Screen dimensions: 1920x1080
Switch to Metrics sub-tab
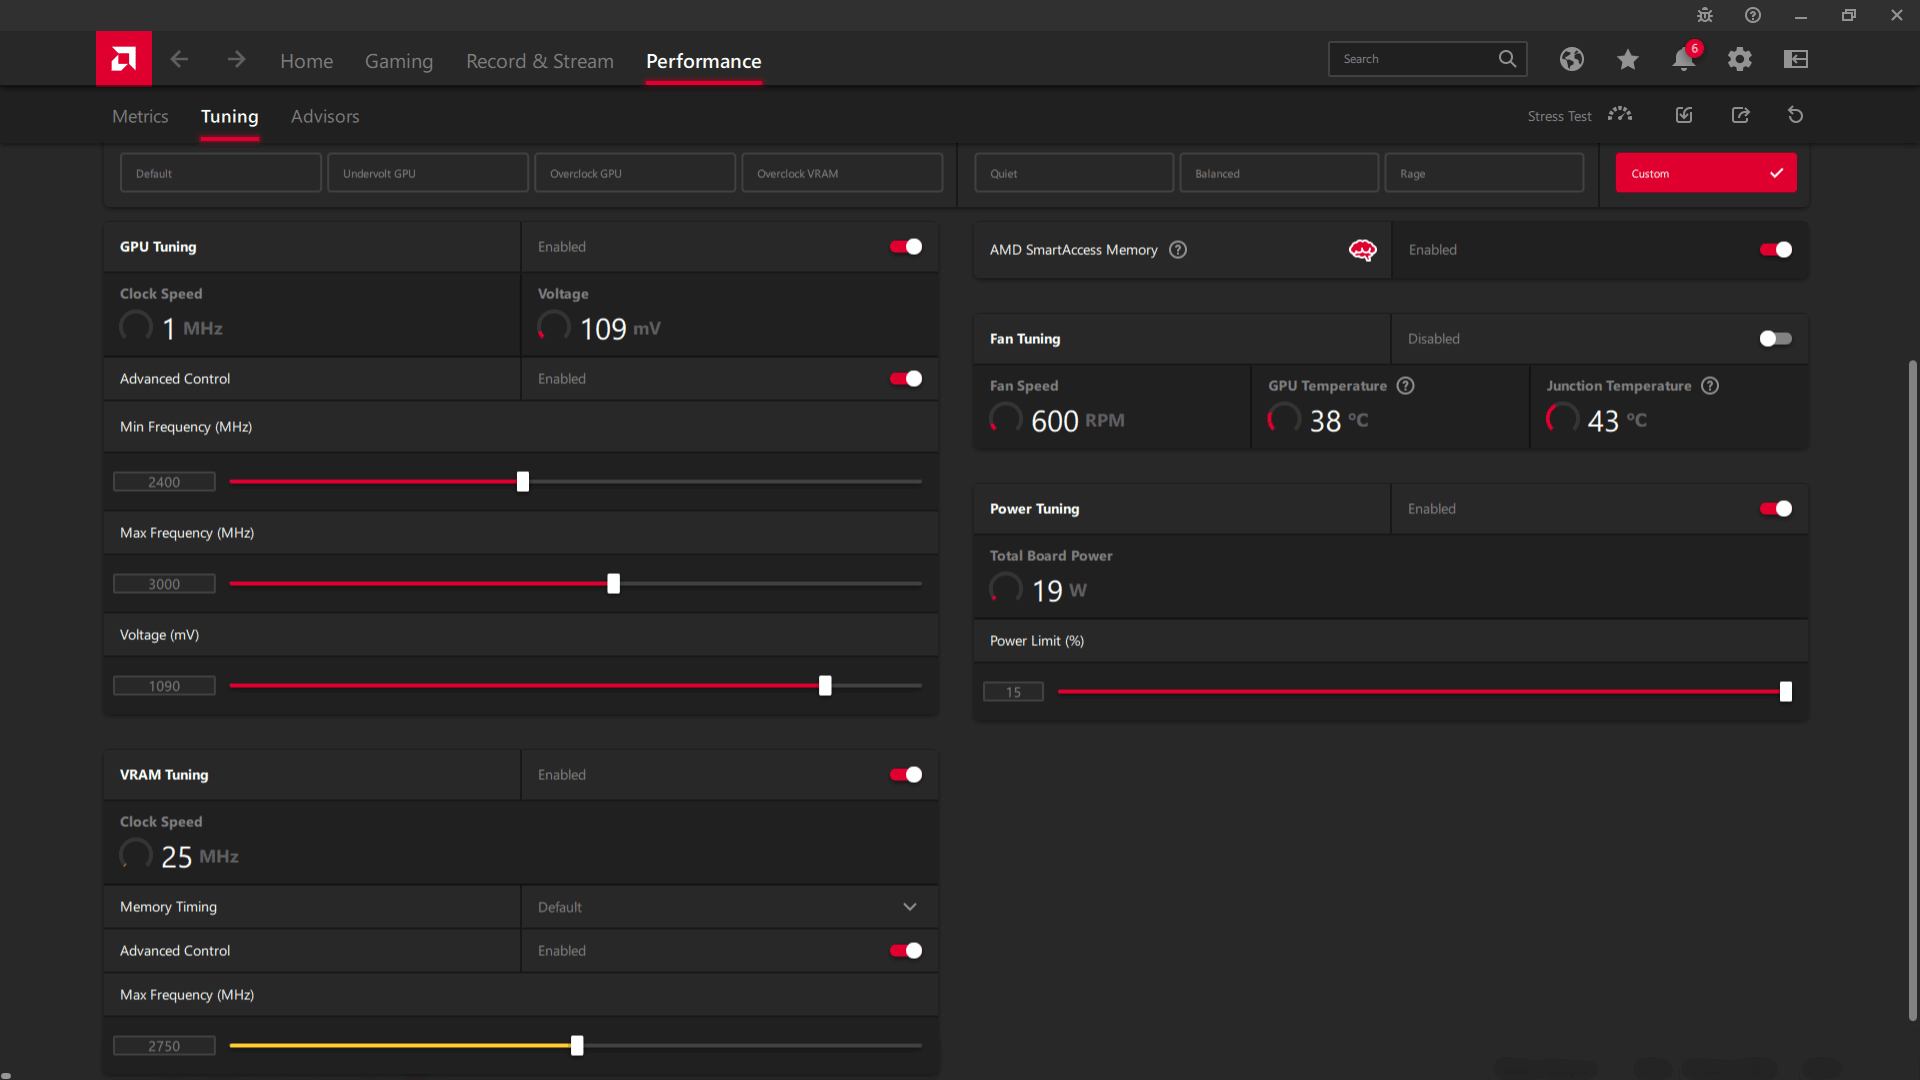pos(140,116)
